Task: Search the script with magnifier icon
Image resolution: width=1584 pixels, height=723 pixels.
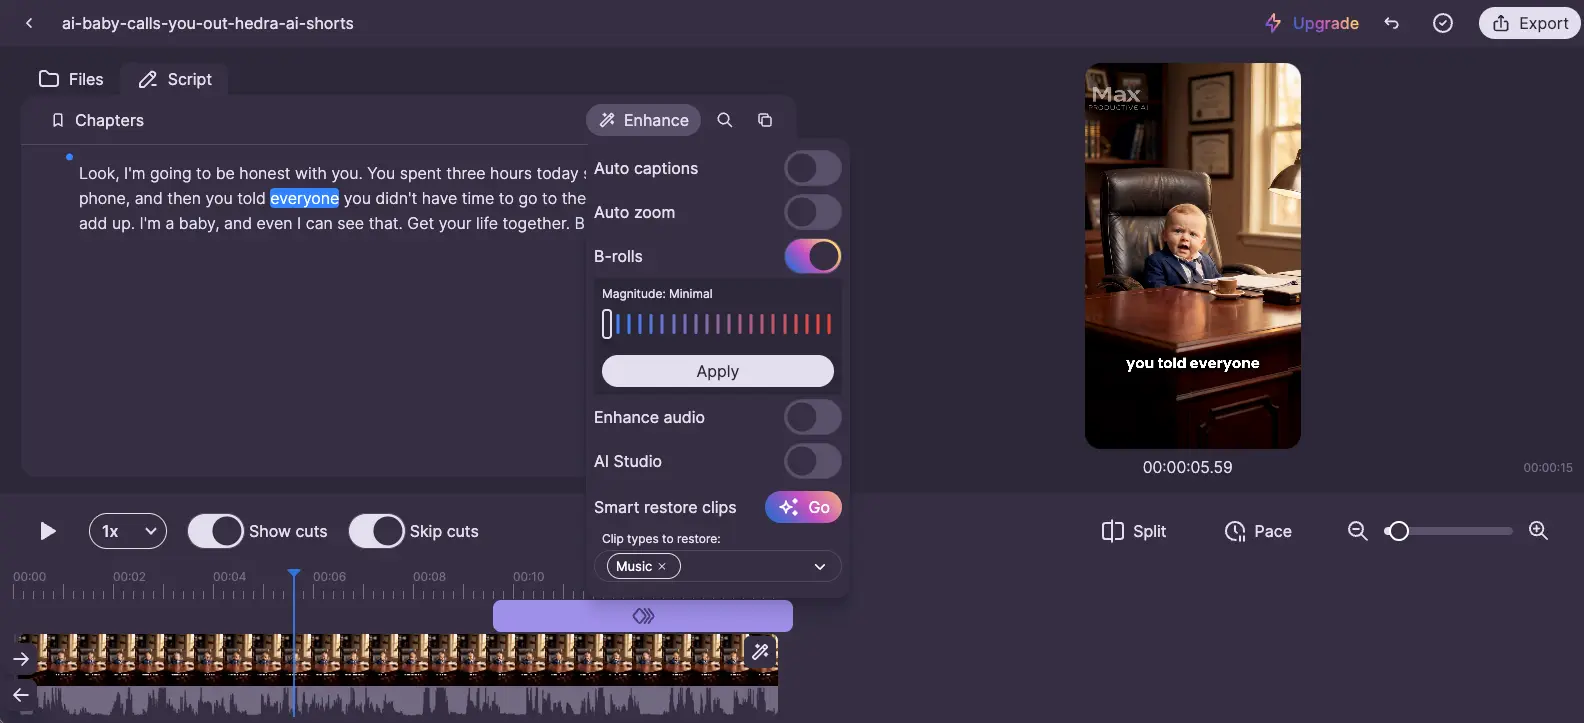Action: tap(725, 120)
